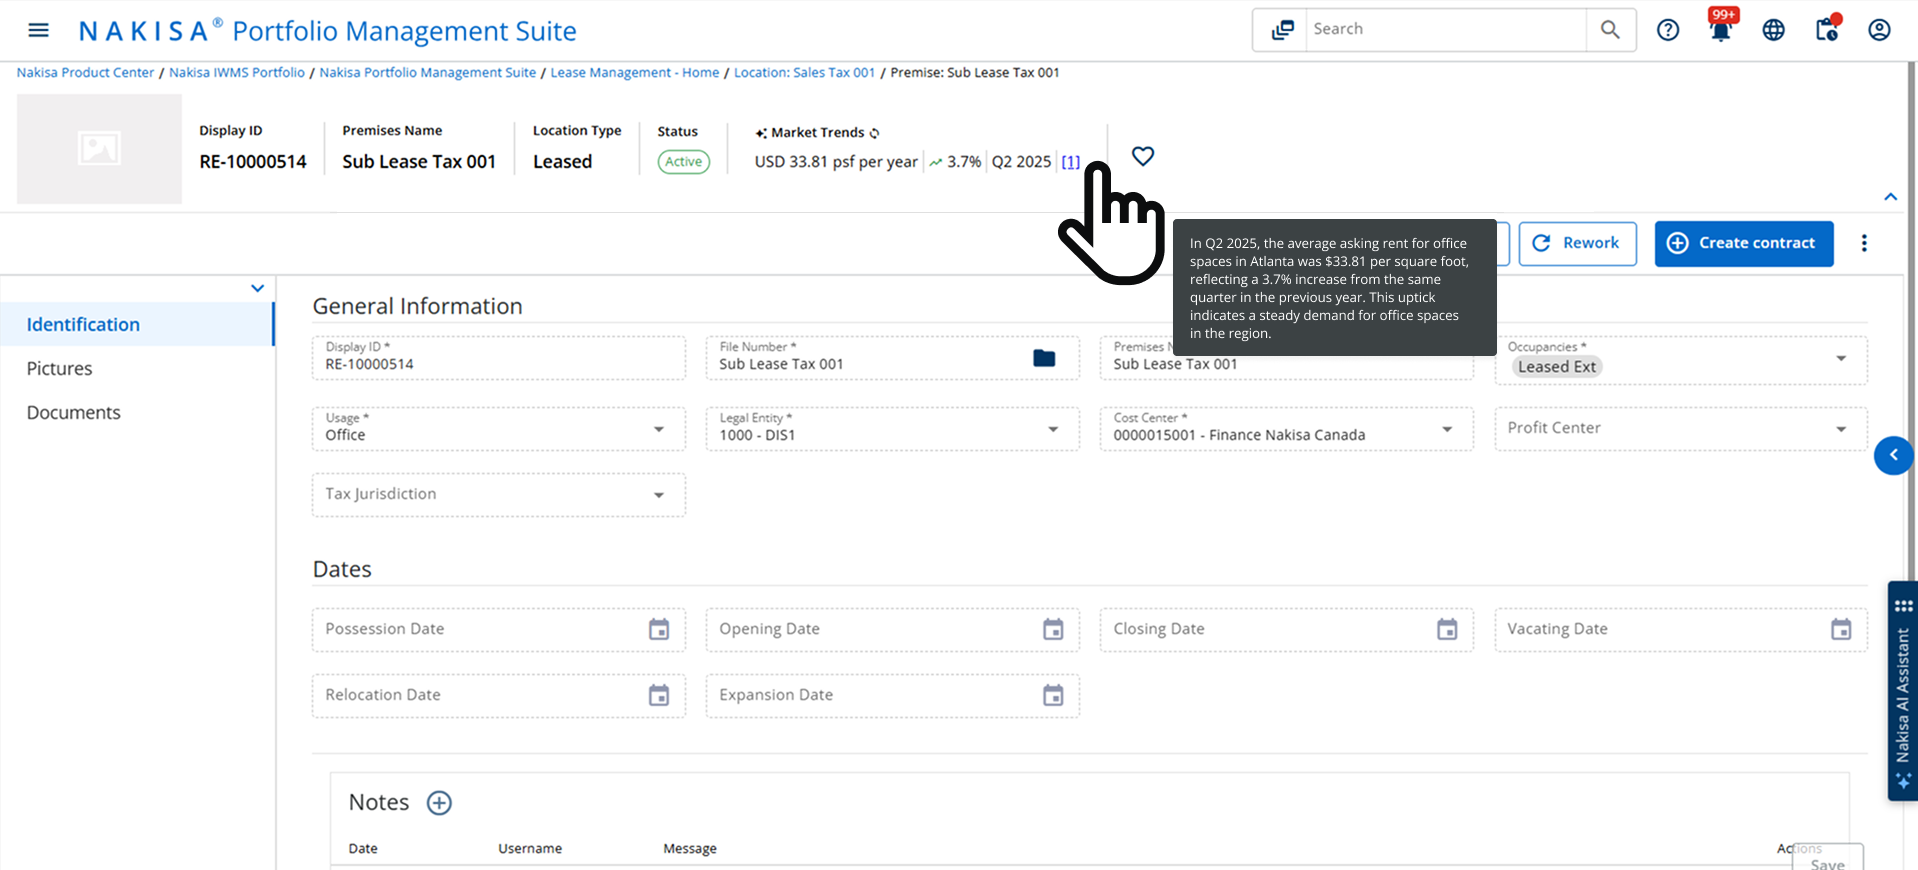Open the hamburger main menu
Image resolution: width=1918 pixels, height=870 pixels.
(x=38, y=30)
